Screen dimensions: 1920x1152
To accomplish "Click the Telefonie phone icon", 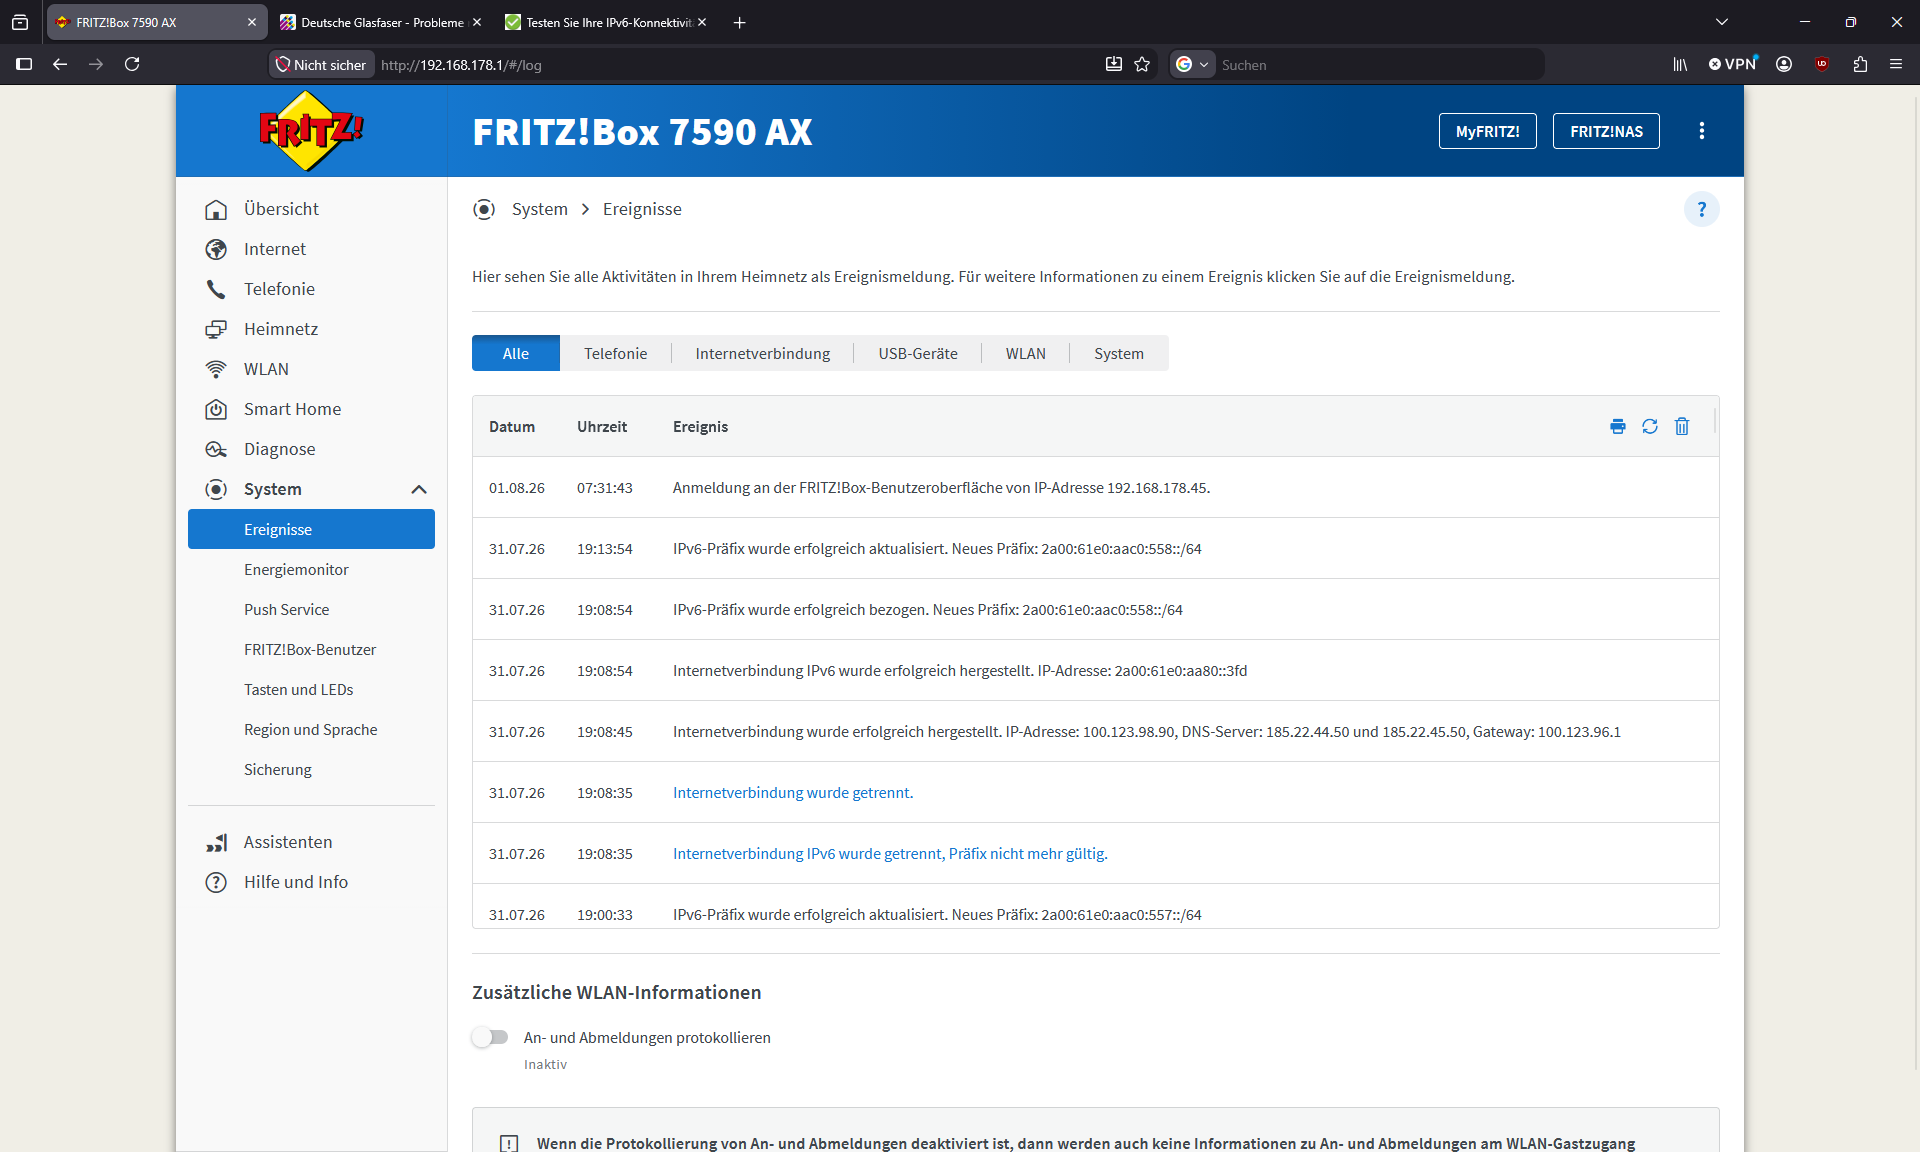I will point(216,289).
